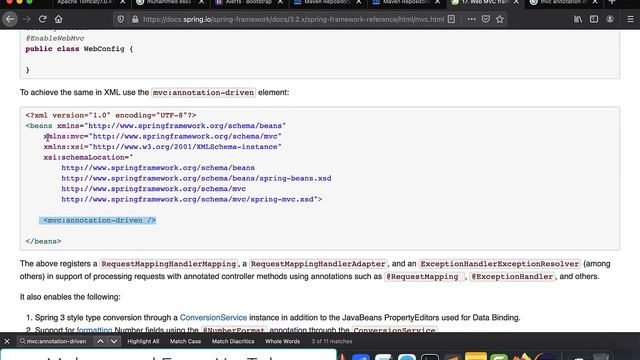Open the Firefox home page

pyautogui.click(x=58, y=19)
